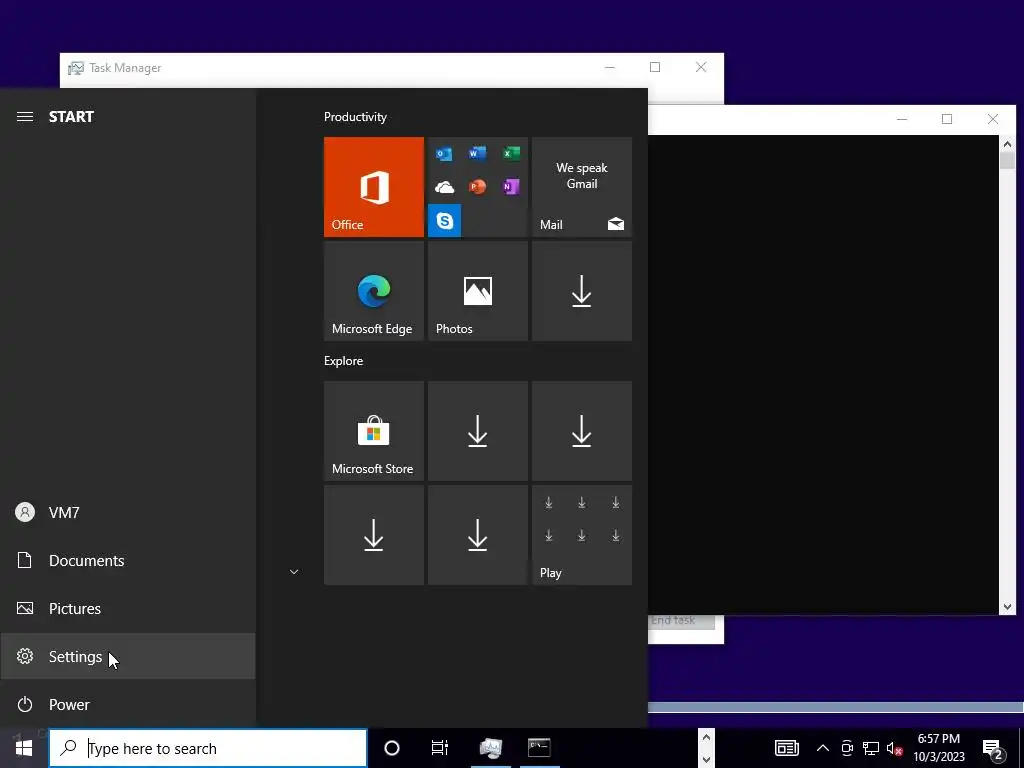Open OneDrive from the Office apps folder
This screenshot has height=768, width=1024.
click(444, 187)
